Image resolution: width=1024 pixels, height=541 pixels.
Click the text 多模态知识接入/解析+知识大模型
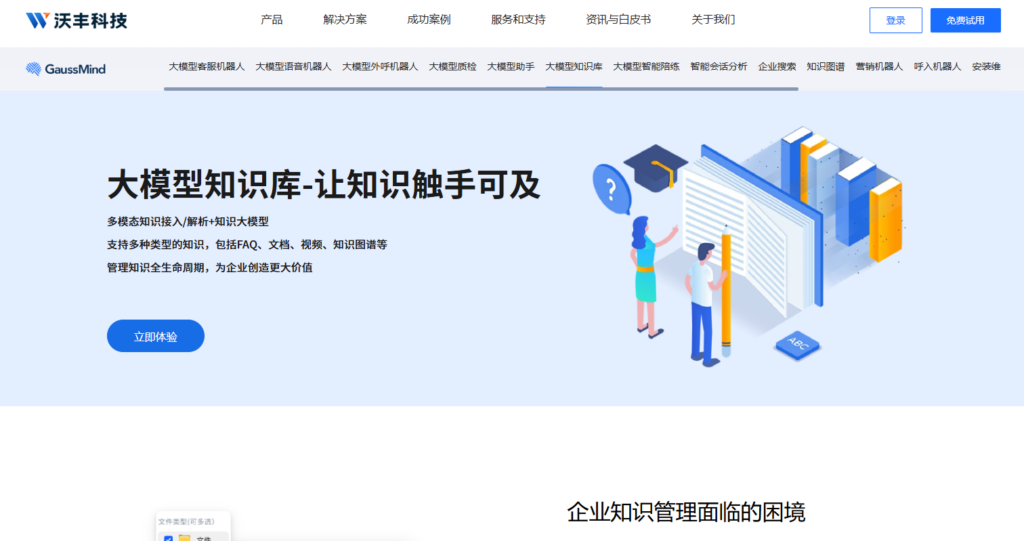(x=188, y=221)
